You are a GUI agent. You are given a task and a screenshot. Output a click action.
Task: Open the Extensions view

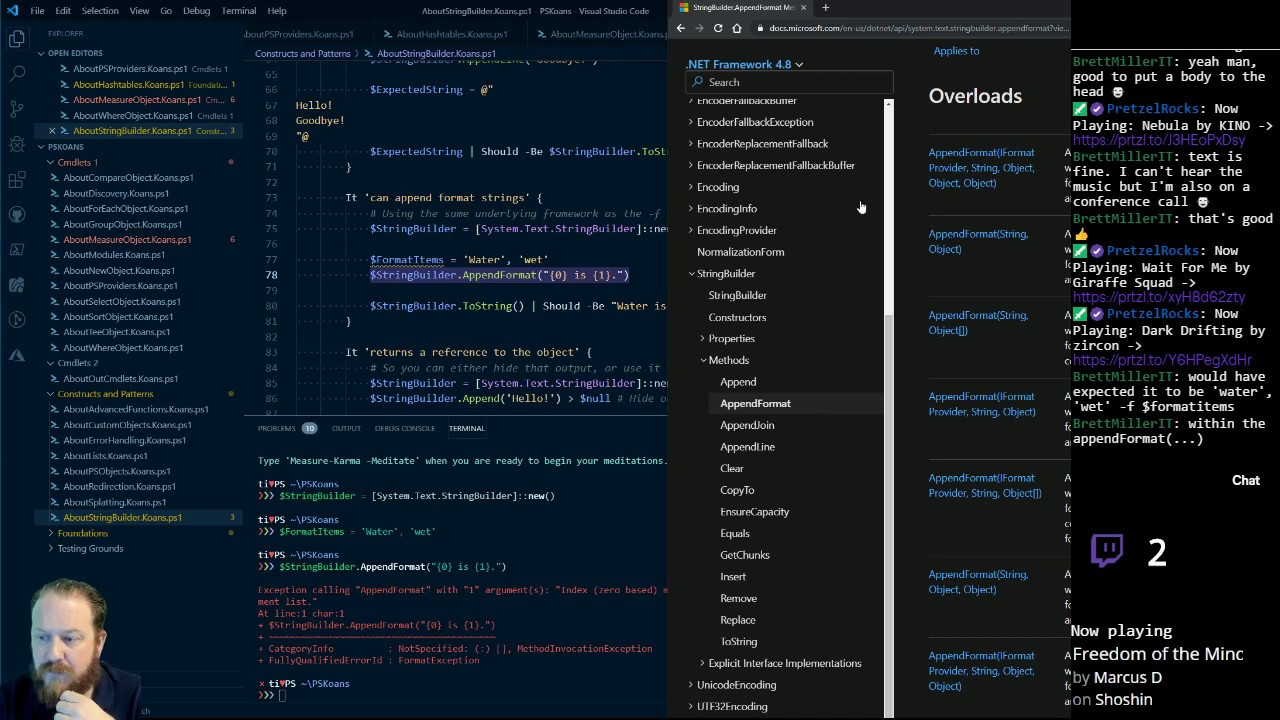(17, 180)
